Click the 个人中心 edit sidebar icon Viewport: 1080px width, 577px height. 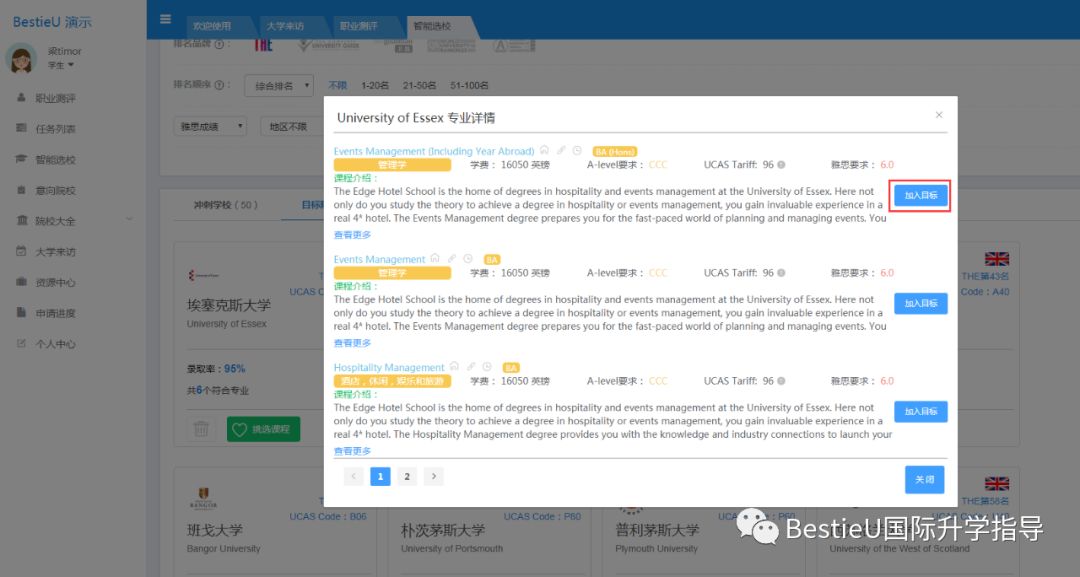pyautogui.click(x=21, y=343)
